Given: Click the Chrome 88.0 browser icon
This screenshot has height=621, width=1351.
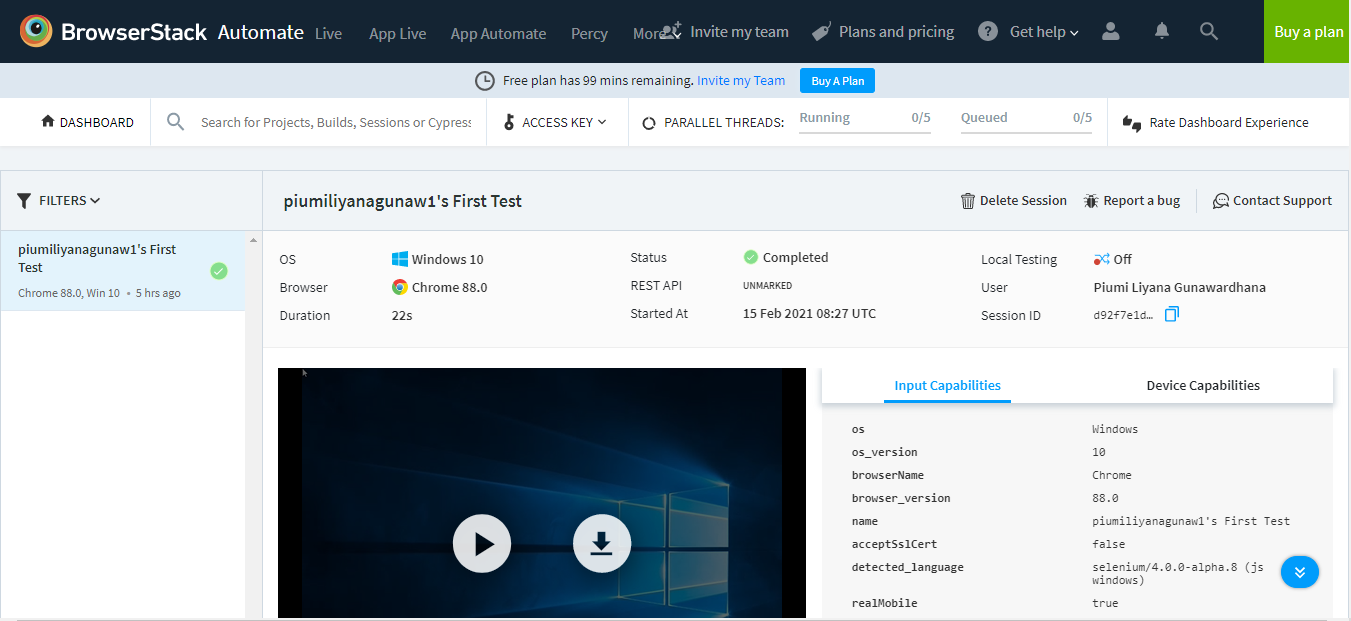Looking at the screenshot, I should point(400,287).
